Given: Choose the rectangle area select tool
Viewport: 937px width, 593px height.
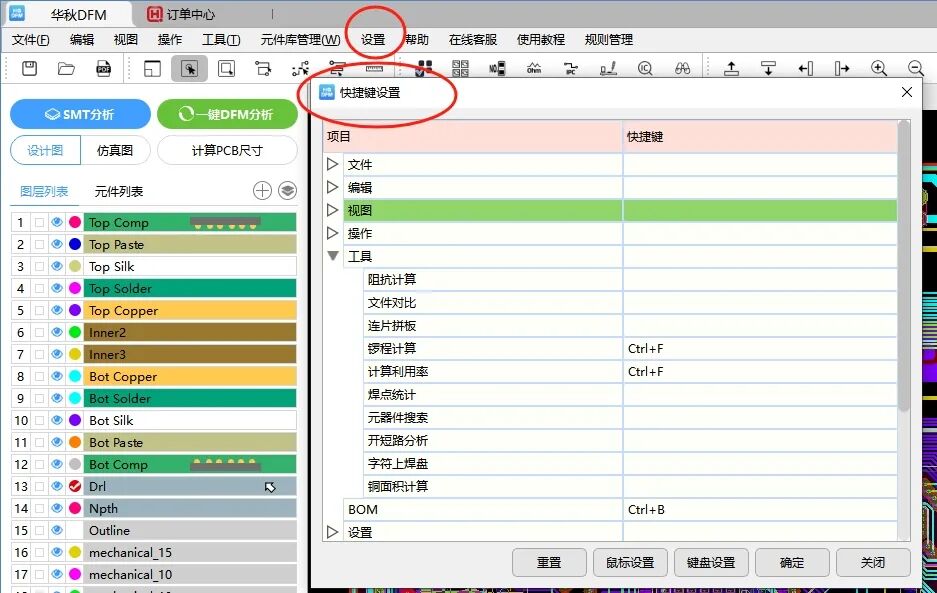Looking at the screenshot, I should pos(226,69).
